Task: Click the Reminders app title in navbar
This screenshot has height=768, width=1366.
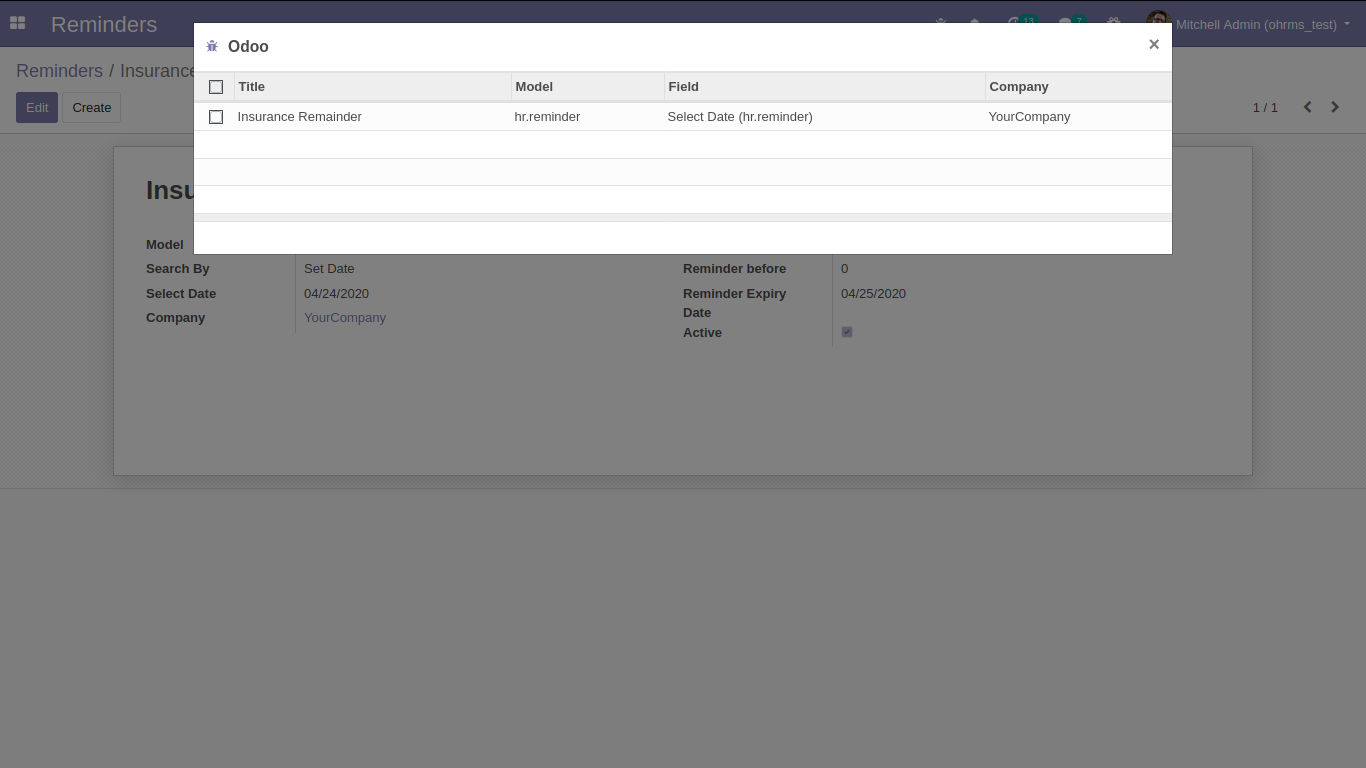Action: [x=104, y=25]
